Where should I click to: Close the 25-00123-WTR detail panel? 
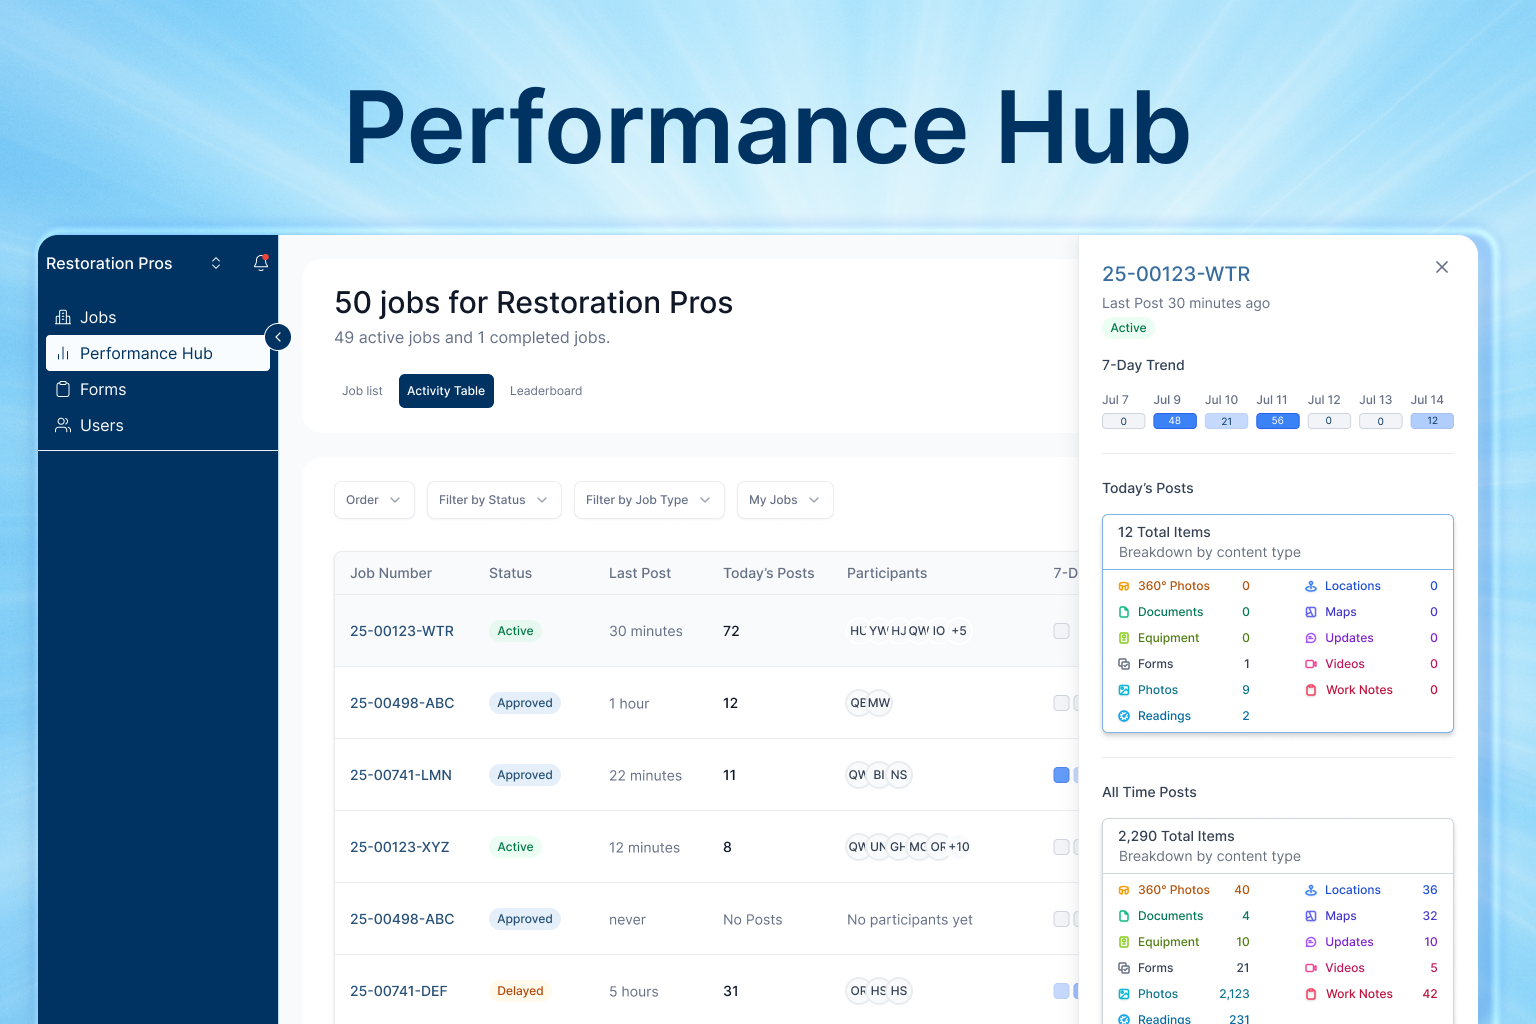(x=1442, y=267)
